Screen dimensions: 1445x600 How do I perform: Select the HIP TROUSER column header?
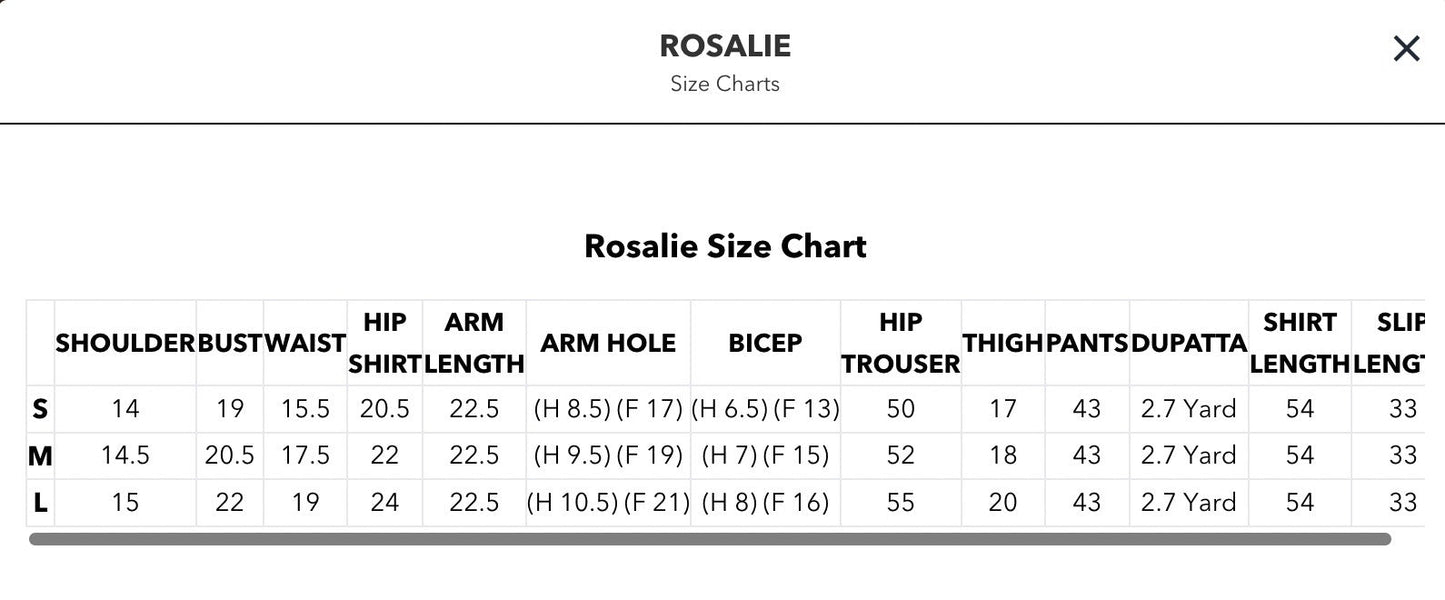click(900, 342)
